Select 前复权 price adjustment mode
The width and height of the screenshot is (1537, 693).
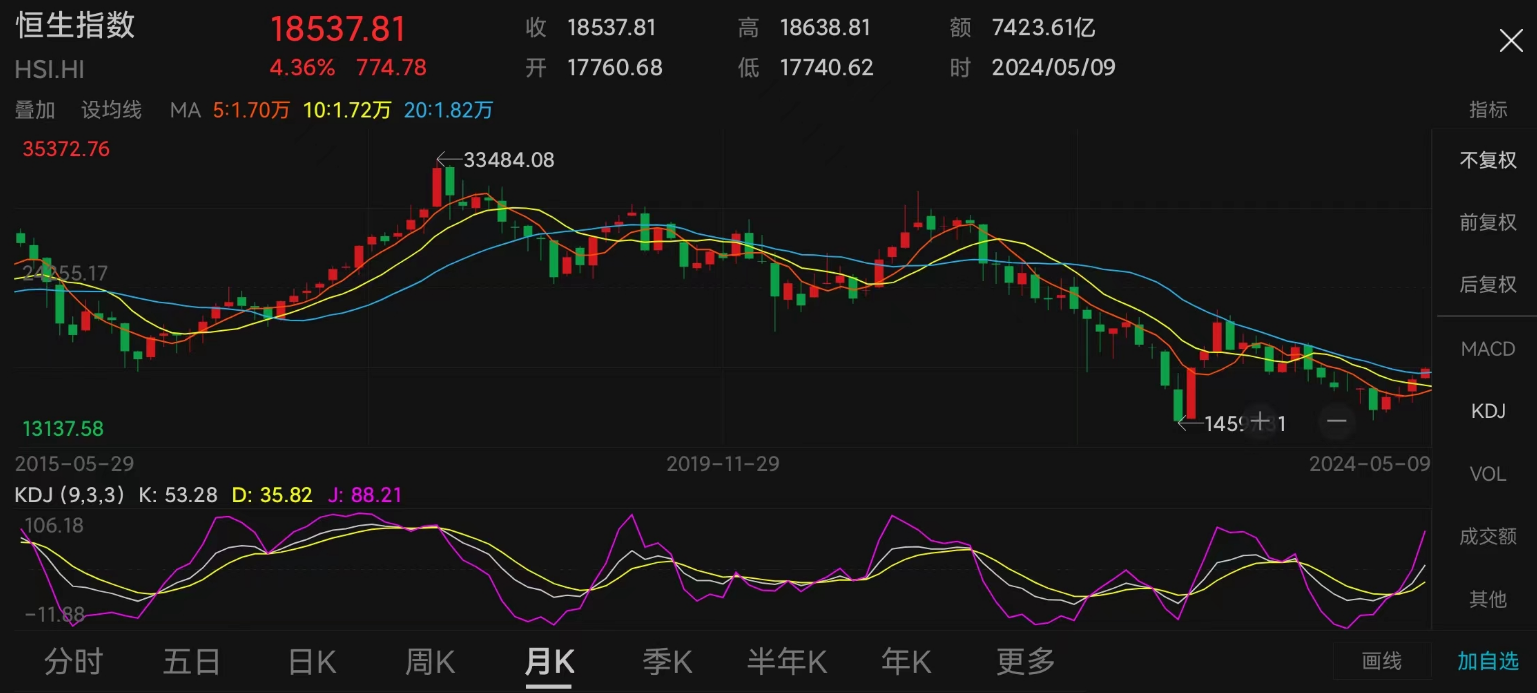pyautogui.click(x=1488, y=222)
